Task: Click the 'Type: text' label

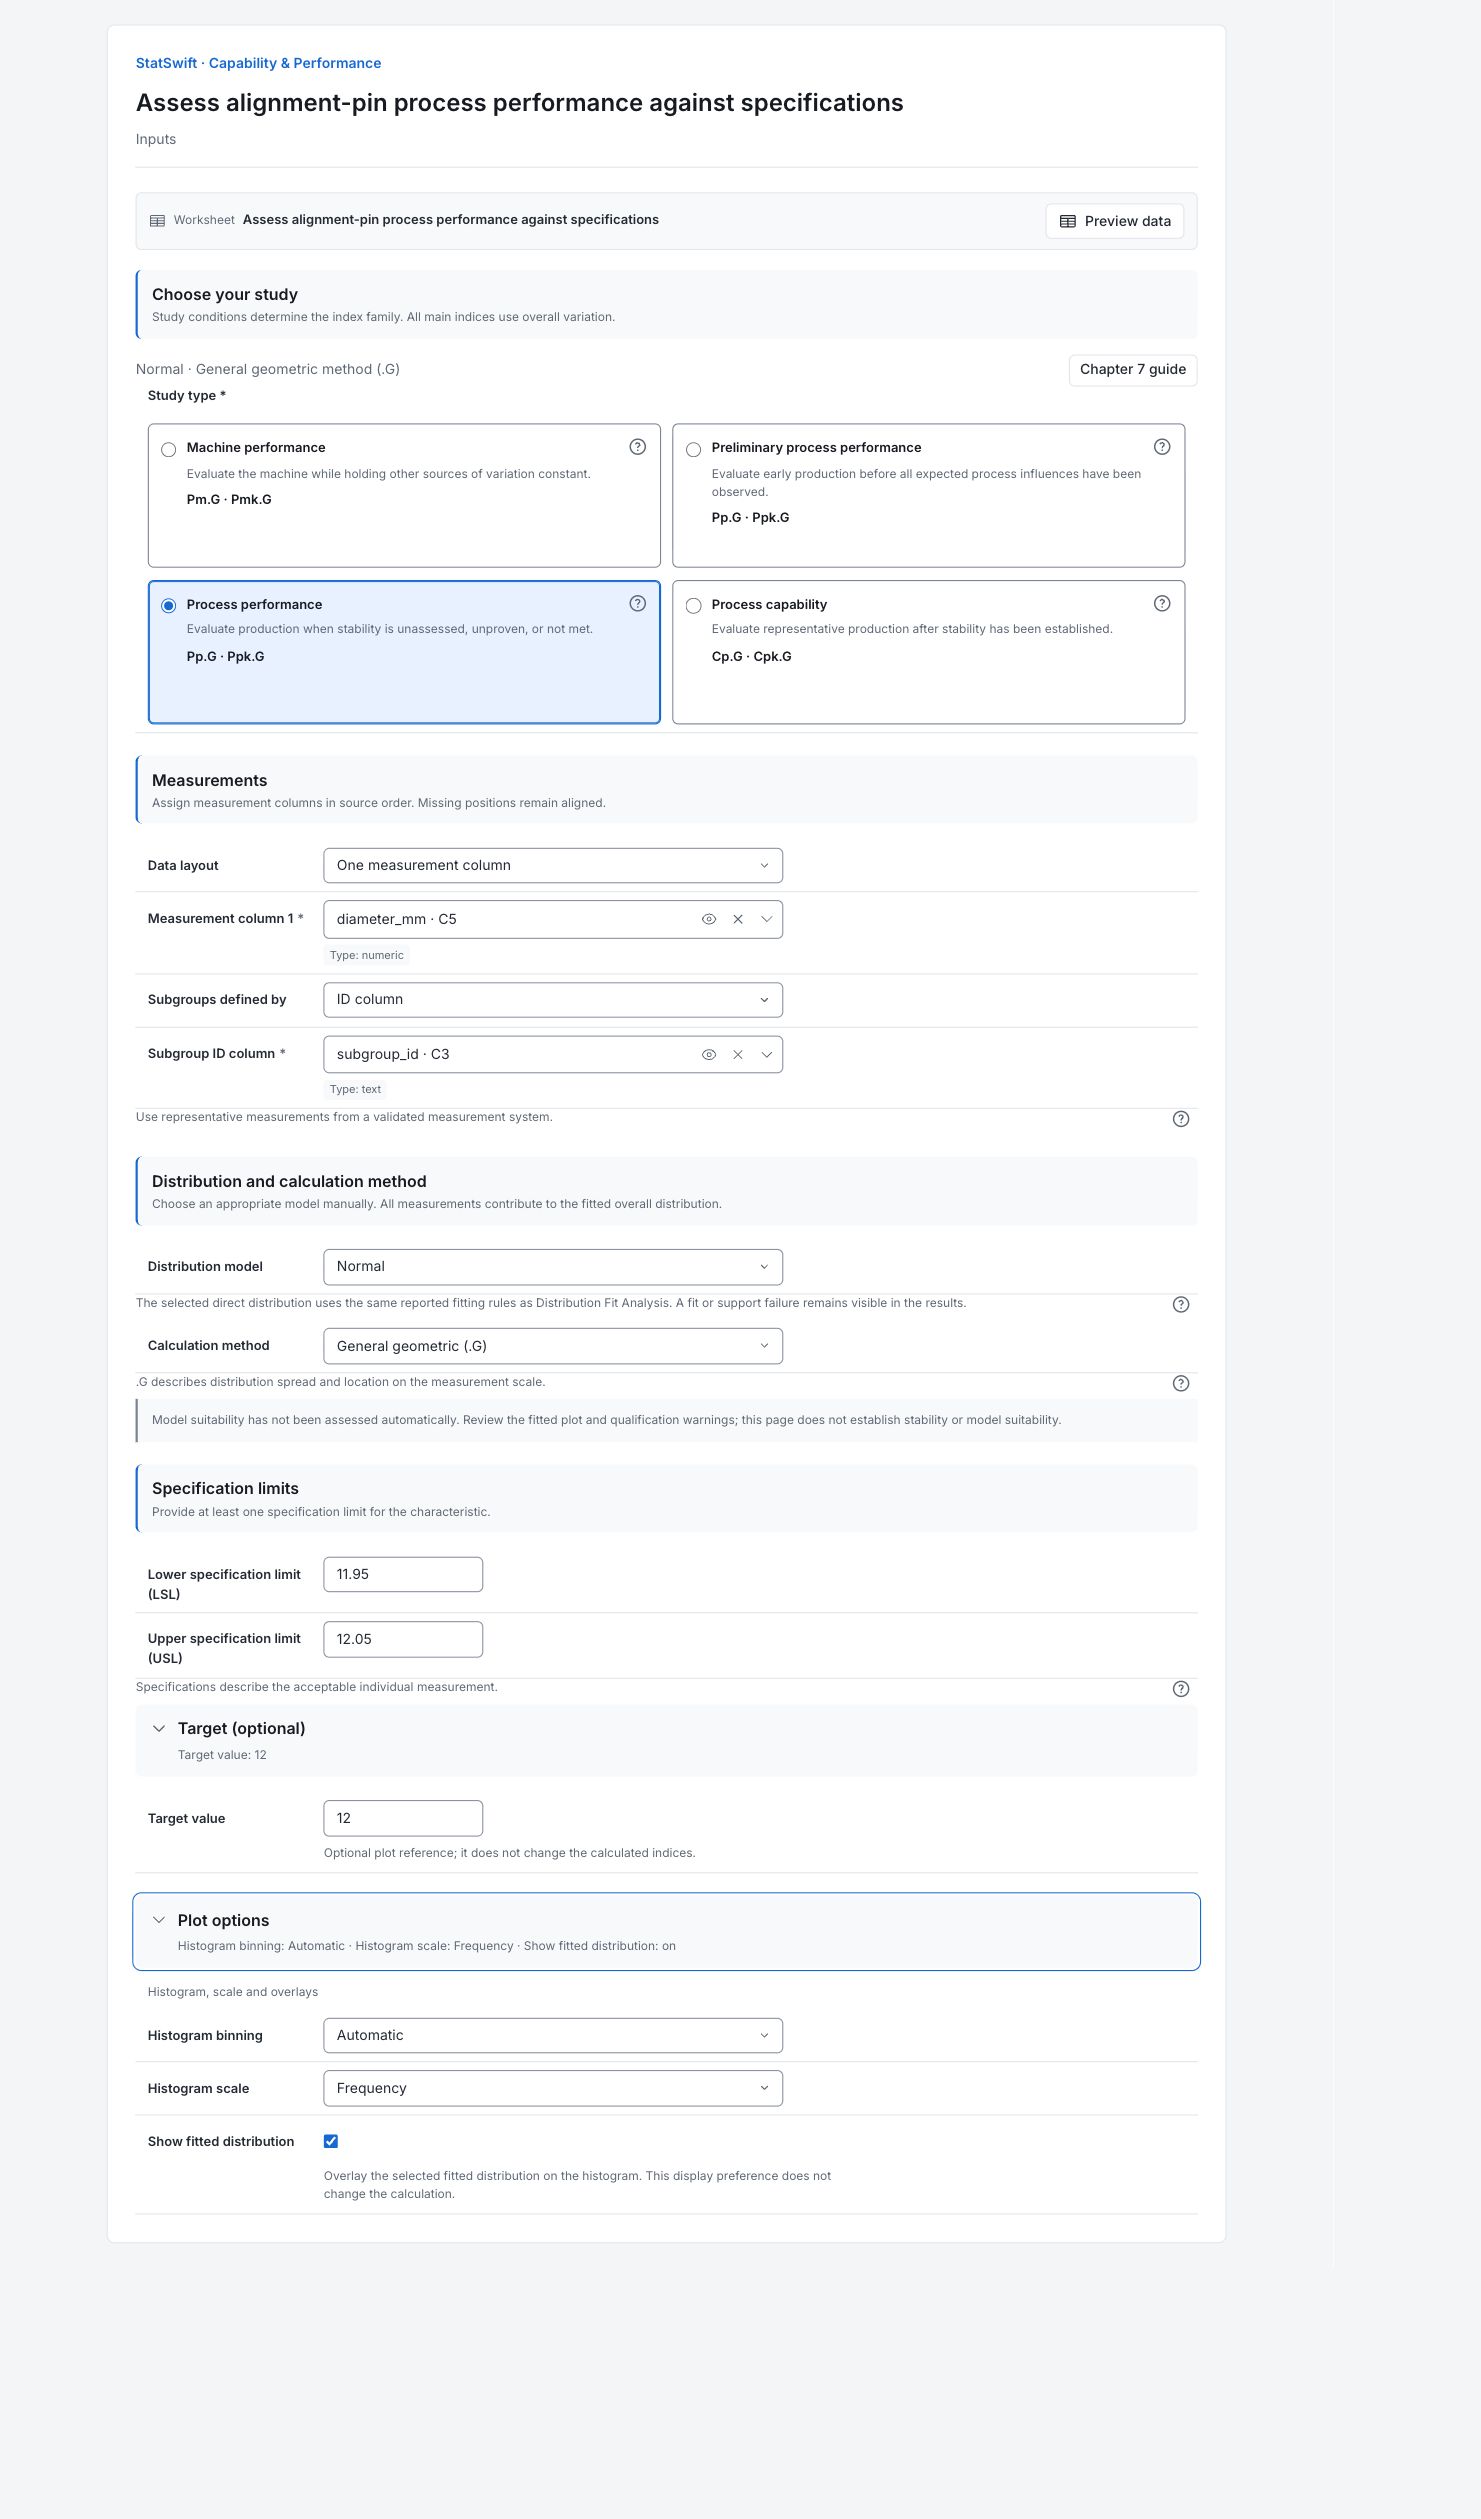Action: [x=355, y=1089]
